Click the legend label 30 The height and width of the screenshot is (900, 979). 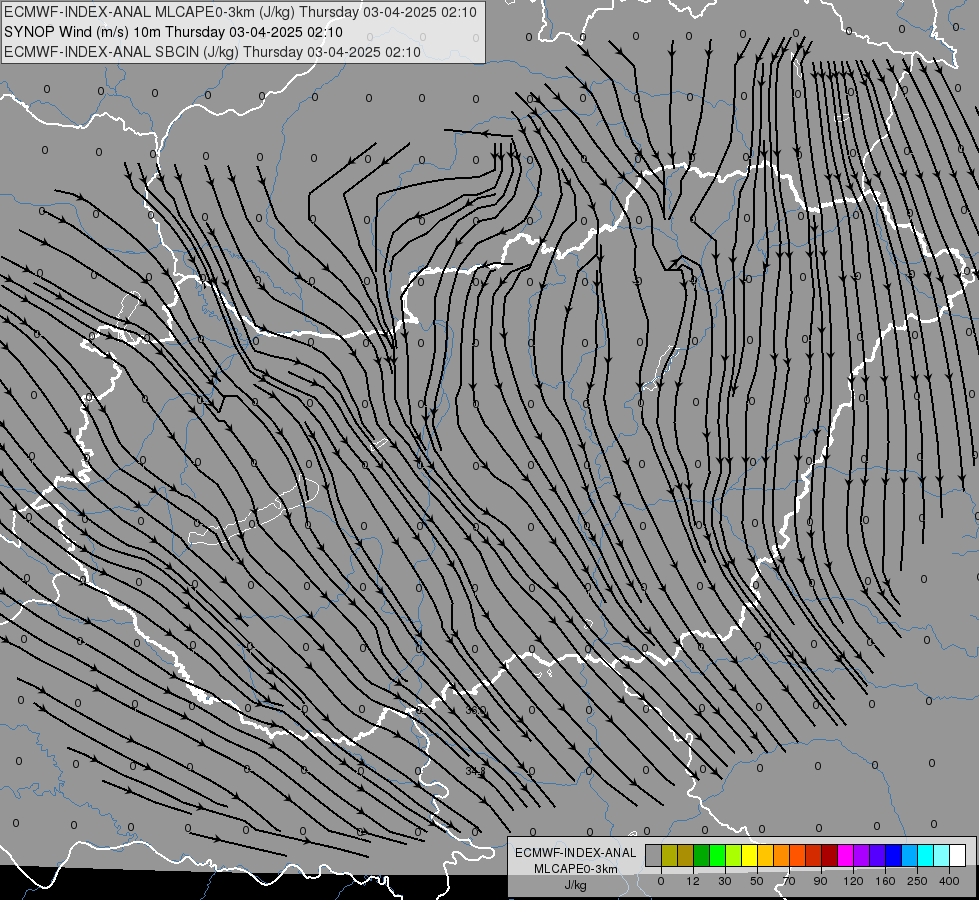pos(725,881)
